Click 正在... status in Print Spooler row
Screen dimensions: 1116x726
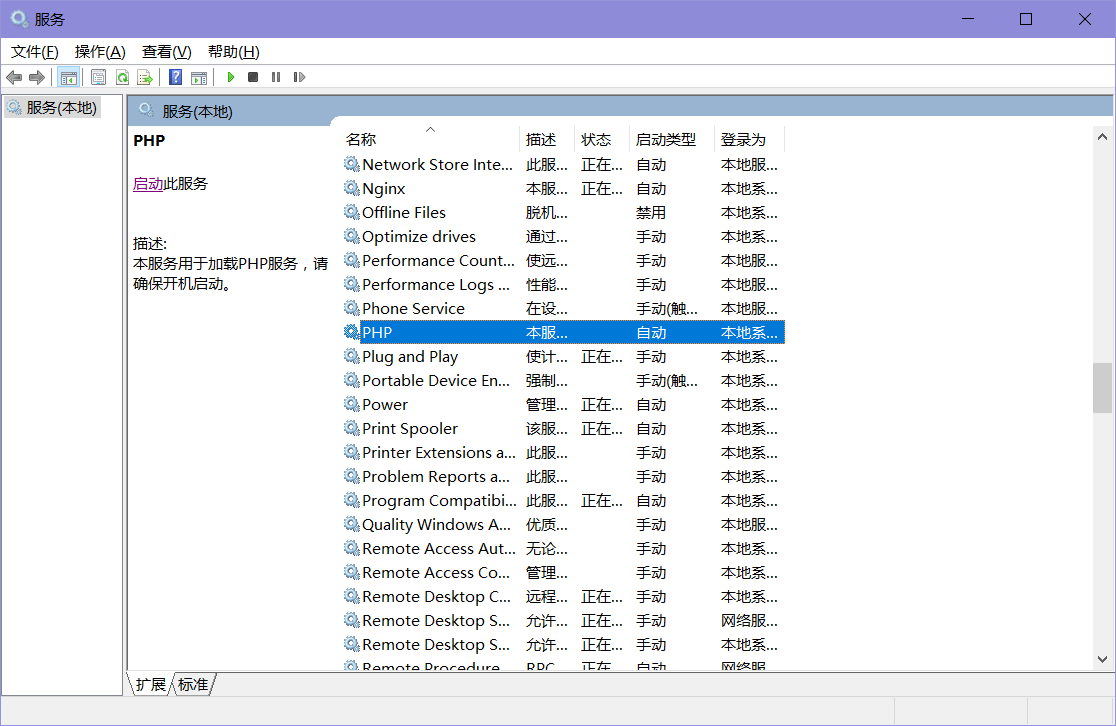(x=601, y=428)
